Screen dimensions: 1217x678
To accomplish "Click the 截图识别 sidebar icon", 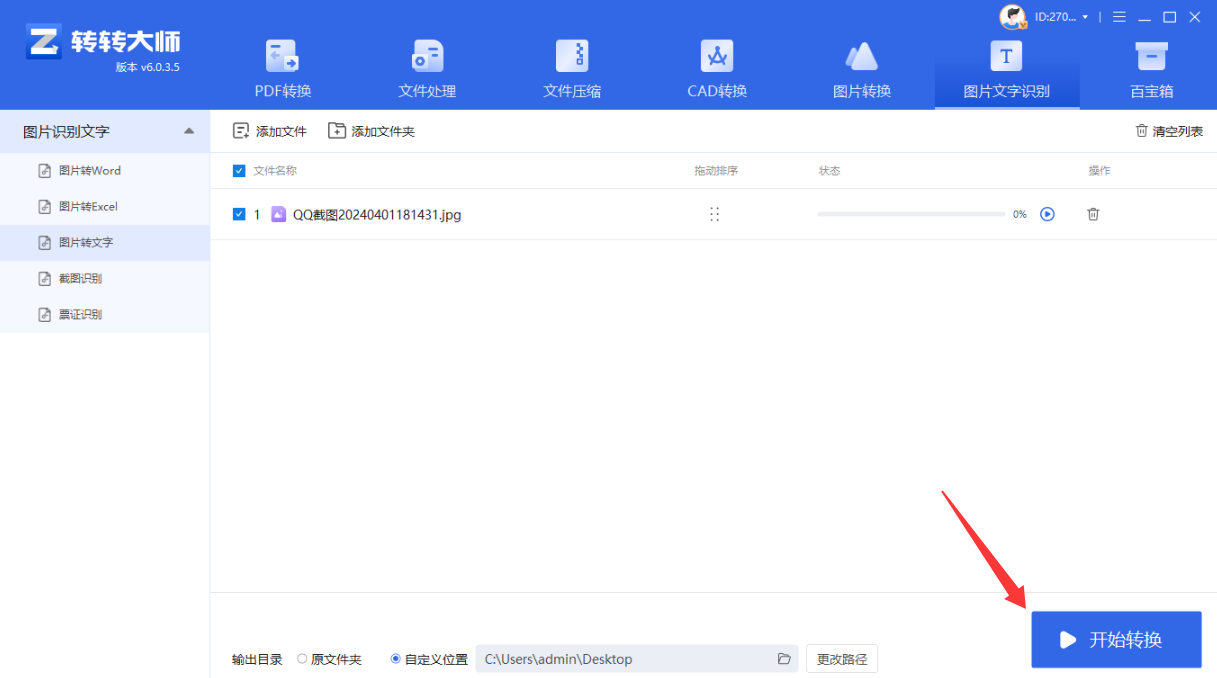I will click(x=44, y=279).
